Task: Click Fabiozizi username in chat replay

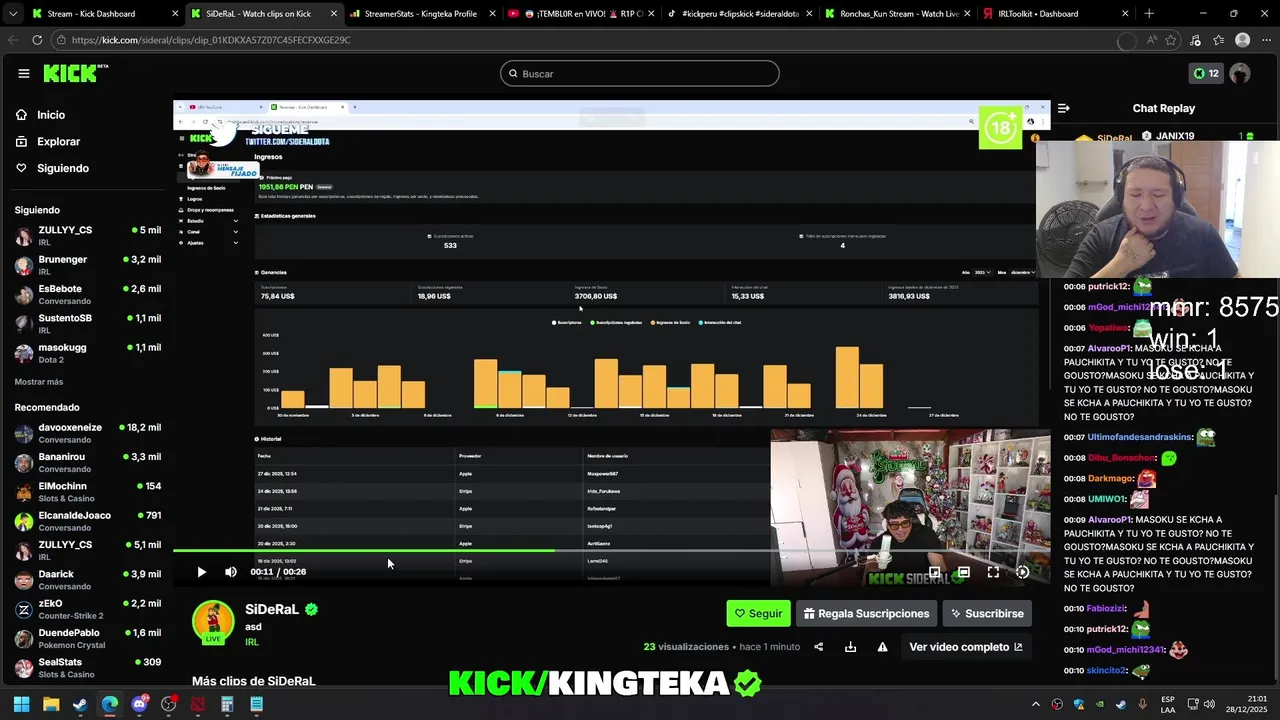Action: coord(1107,608)
